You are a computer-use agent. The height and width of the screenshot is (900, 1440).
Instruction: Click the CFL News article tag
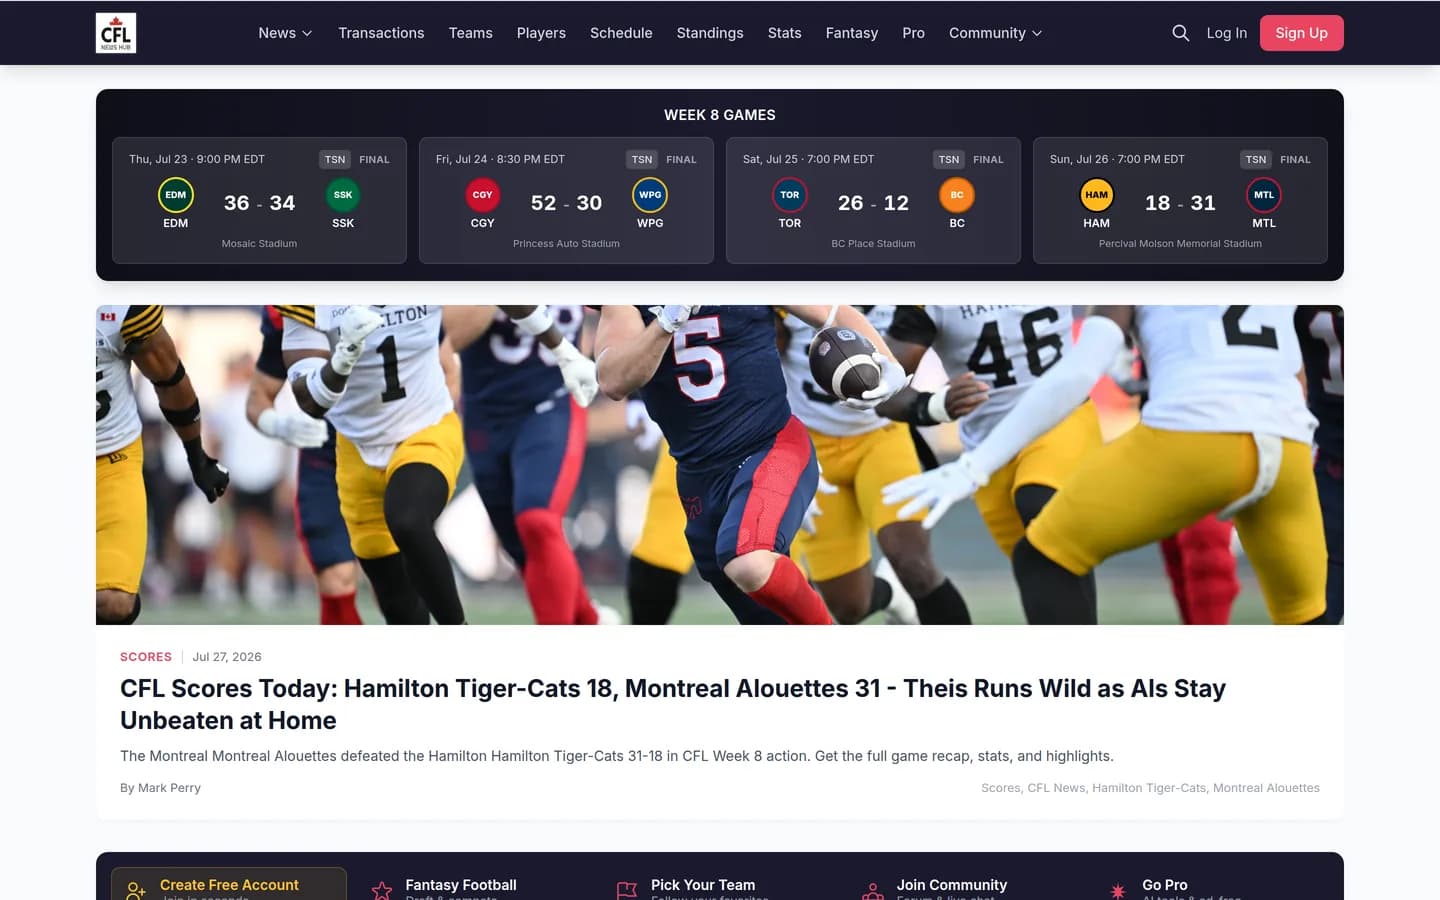(1056, 788)
